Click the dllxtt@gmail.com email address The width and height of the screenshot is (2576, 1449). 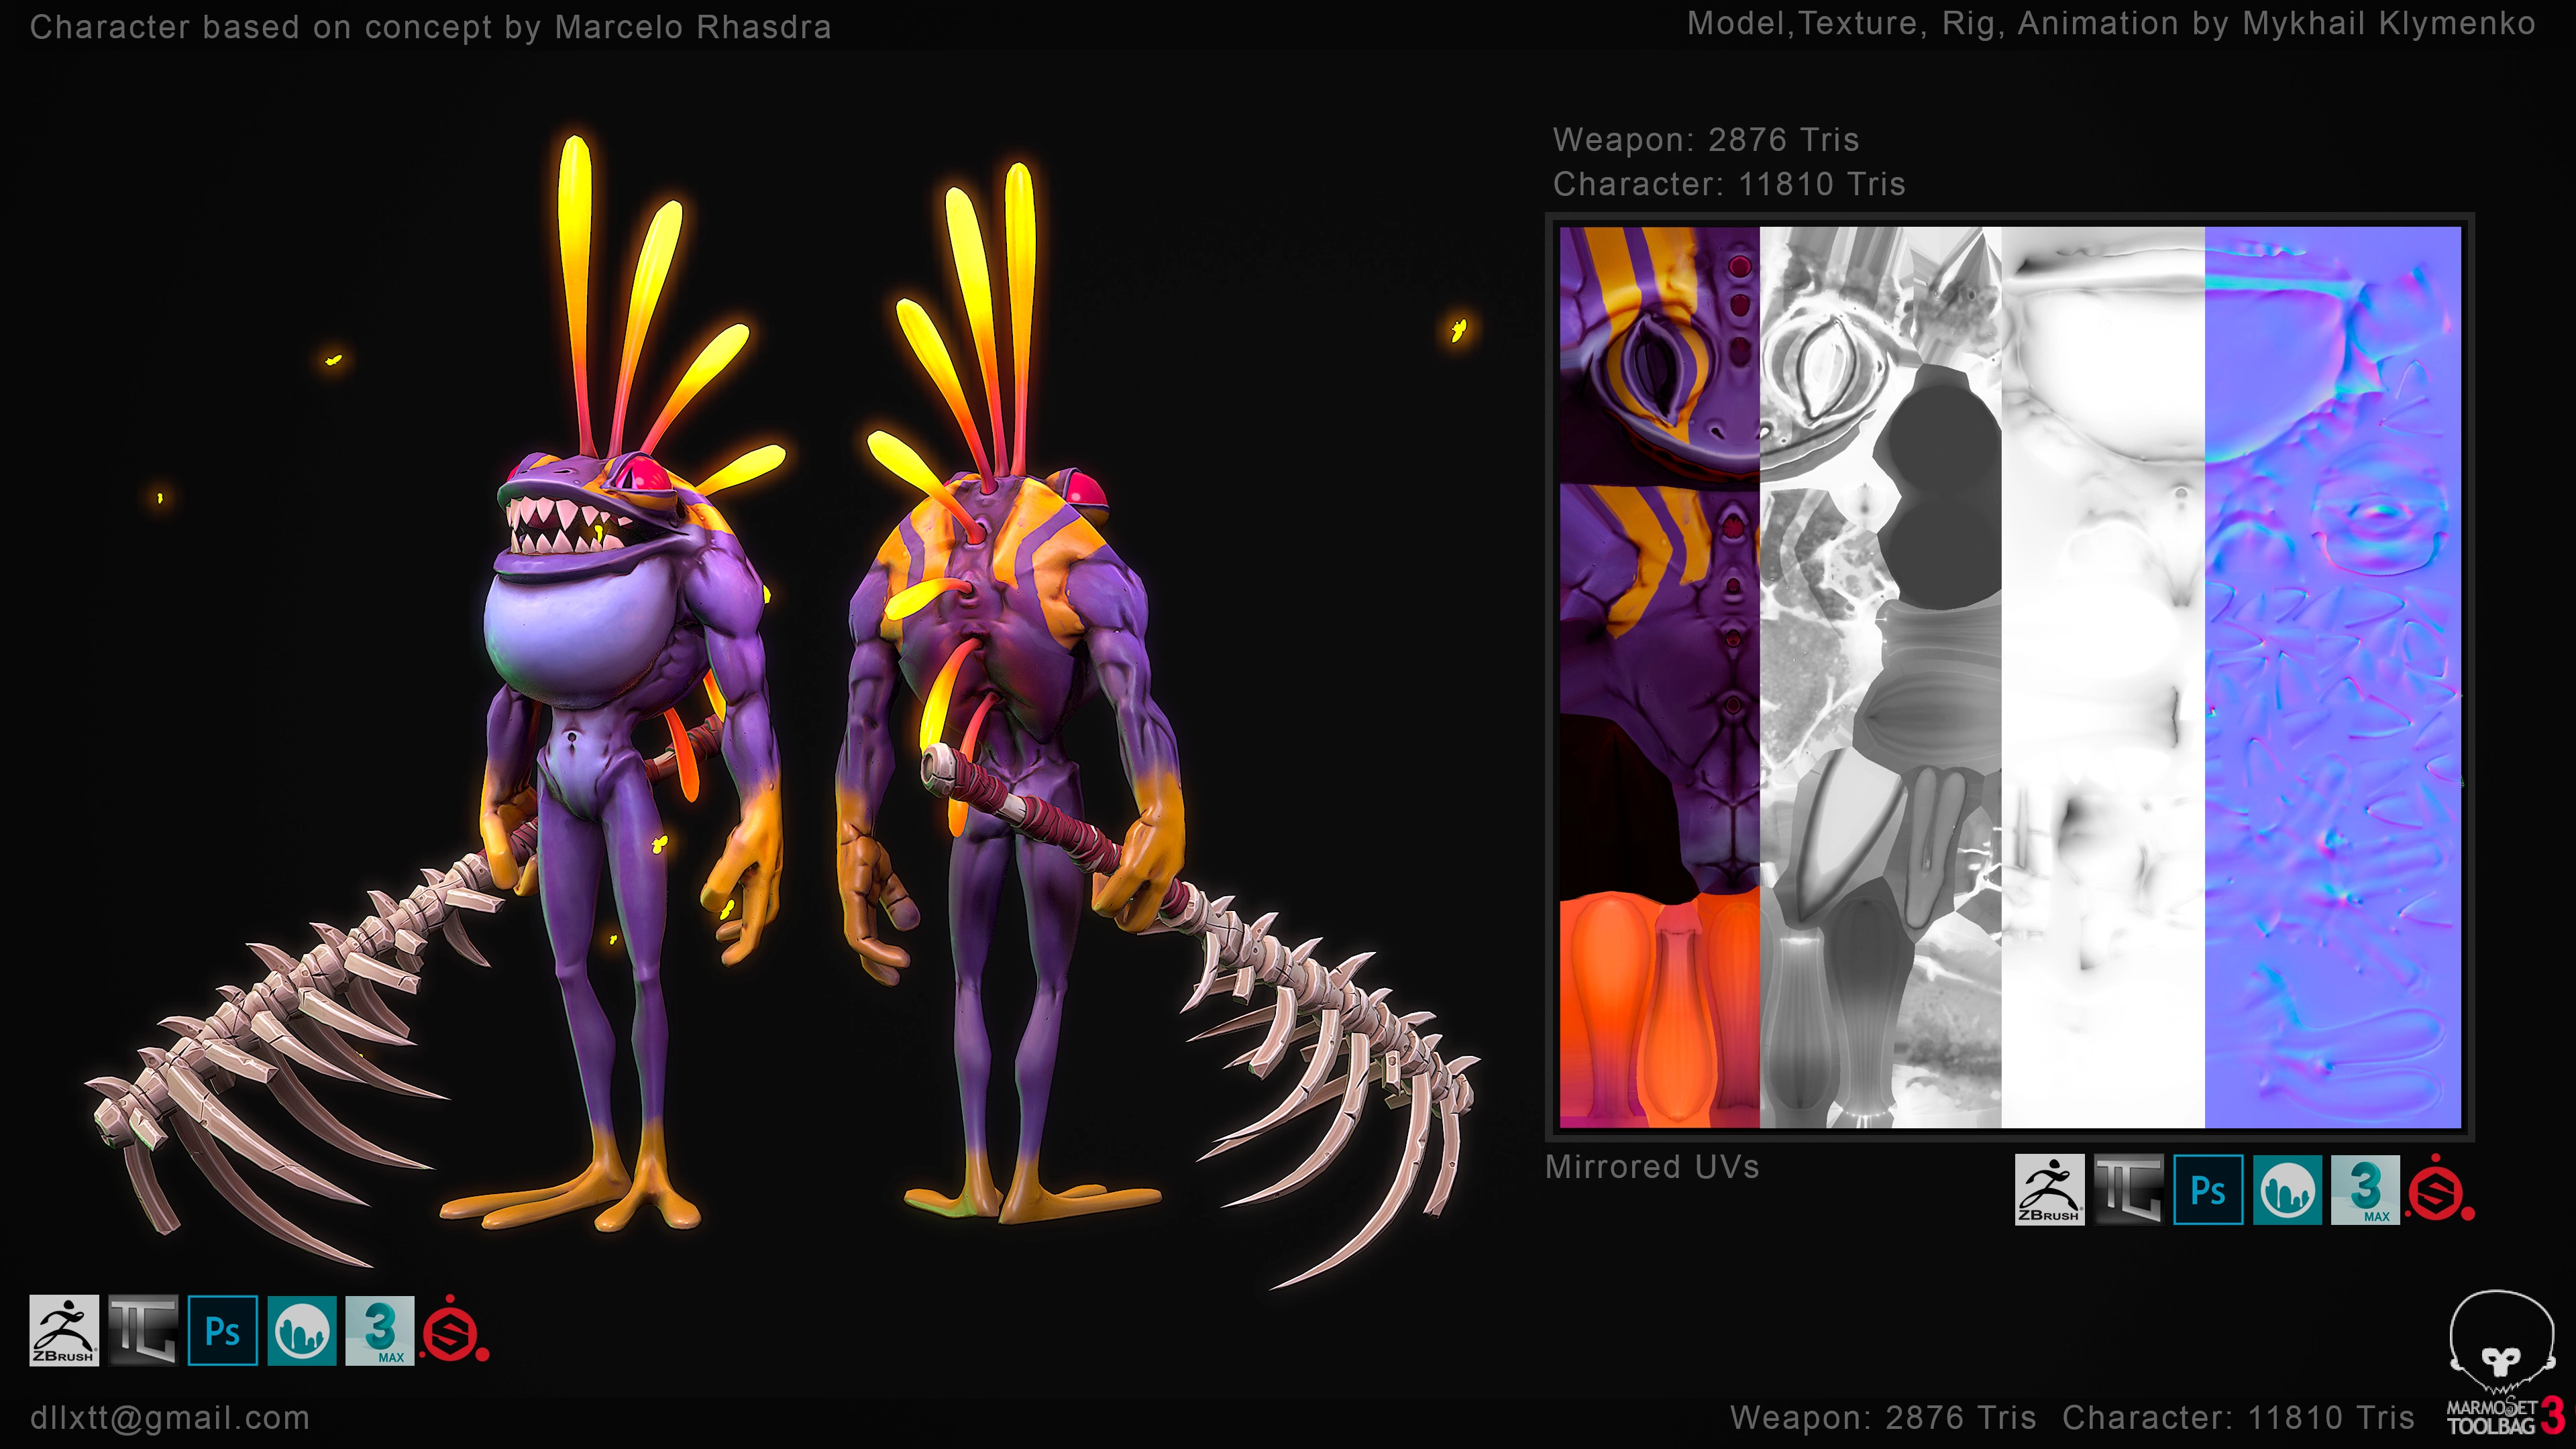pos(170,1417)
